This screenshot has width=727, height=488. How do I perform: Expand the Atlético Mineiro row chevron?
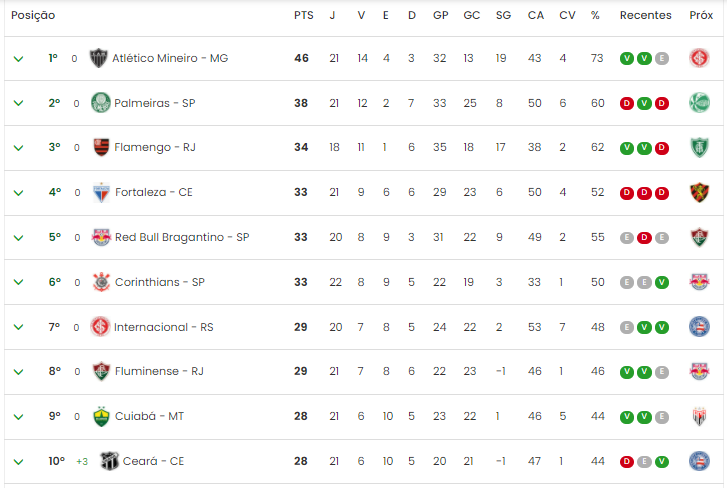[19, 59]
